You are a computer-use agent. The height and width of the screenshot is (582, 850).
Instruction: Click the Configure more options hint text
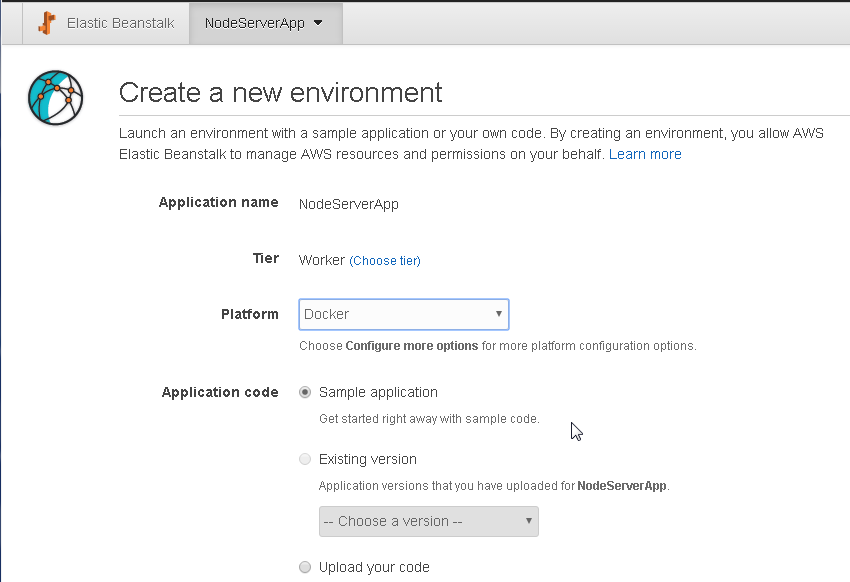(498, 346)
